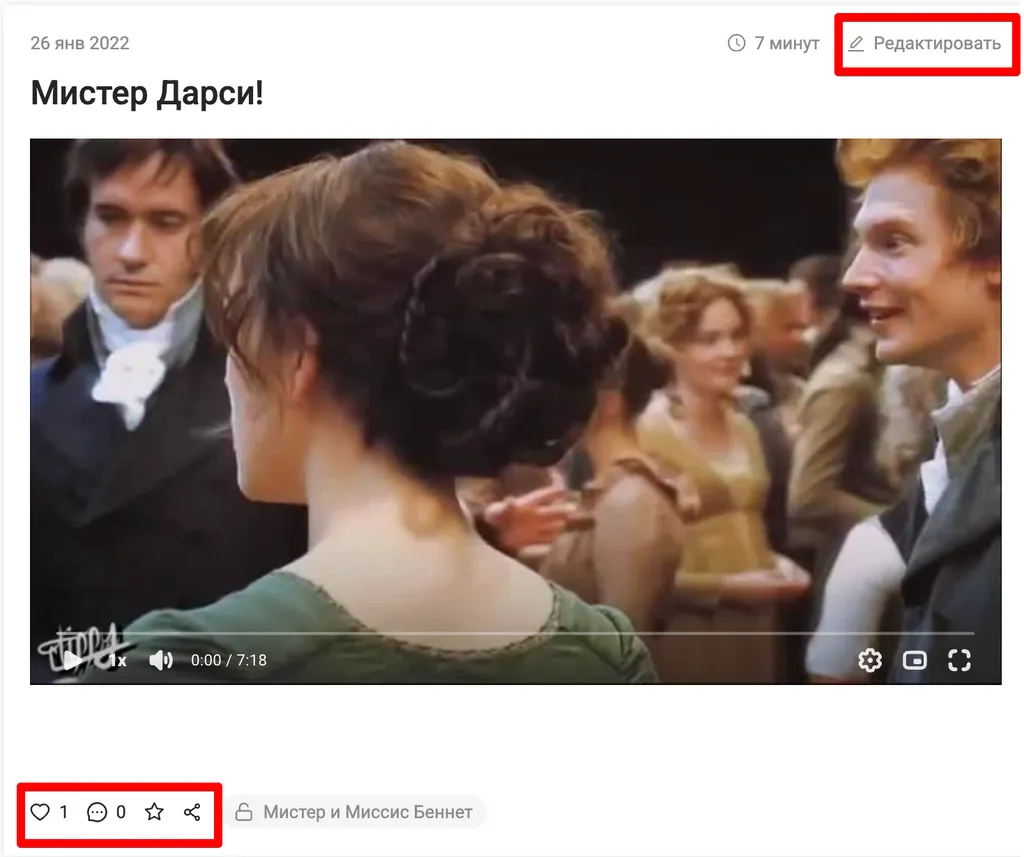
Task: Click the 26 янв 2022 date
Action: tap(80, 43)
